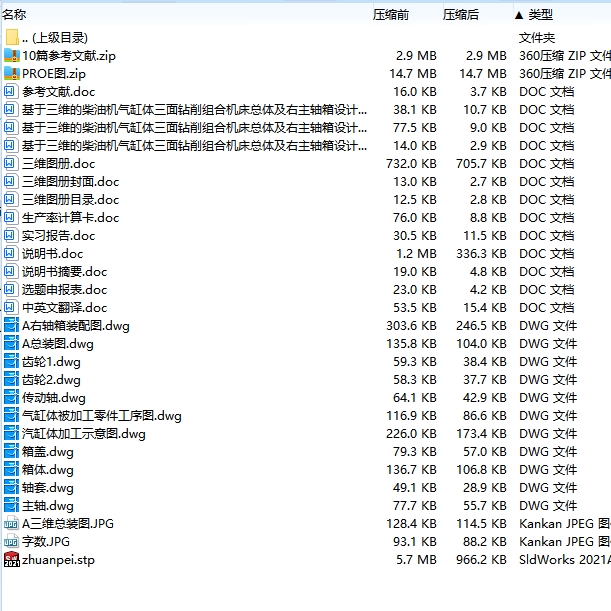The height and width of the screenshot is (611, 611).
Task: Click the 705.7 KB compressed size value
Action: click(x=481, y=164)
